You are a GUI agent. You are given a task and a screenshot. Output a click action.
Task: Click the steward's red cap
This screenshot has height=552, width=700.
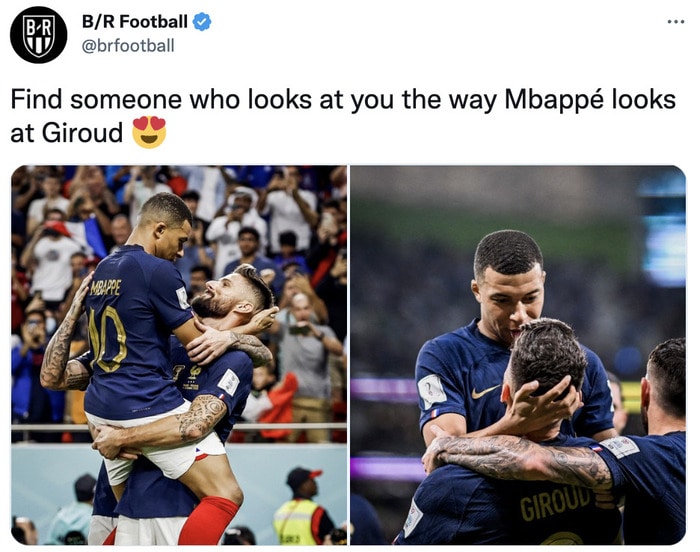coord(304,477)
